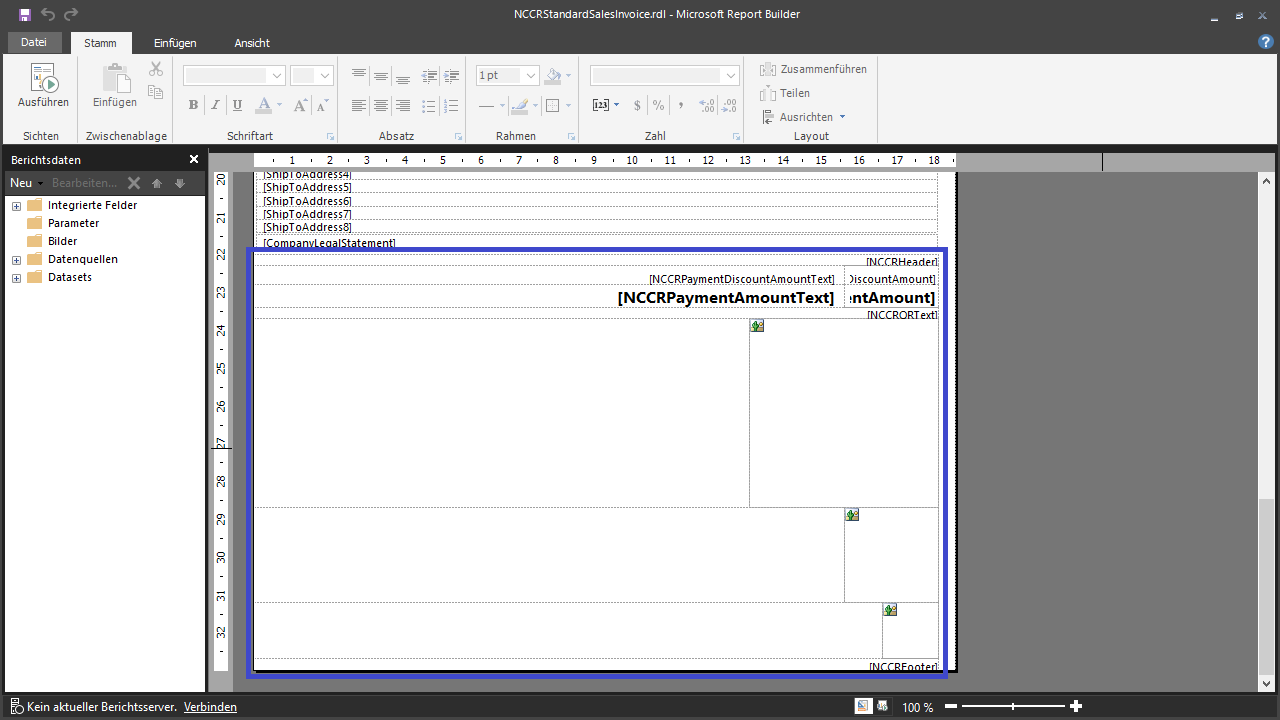Click the Verbinden link in status bar
This screenshot has height=720, width=1280.
[x=210, y=707]
